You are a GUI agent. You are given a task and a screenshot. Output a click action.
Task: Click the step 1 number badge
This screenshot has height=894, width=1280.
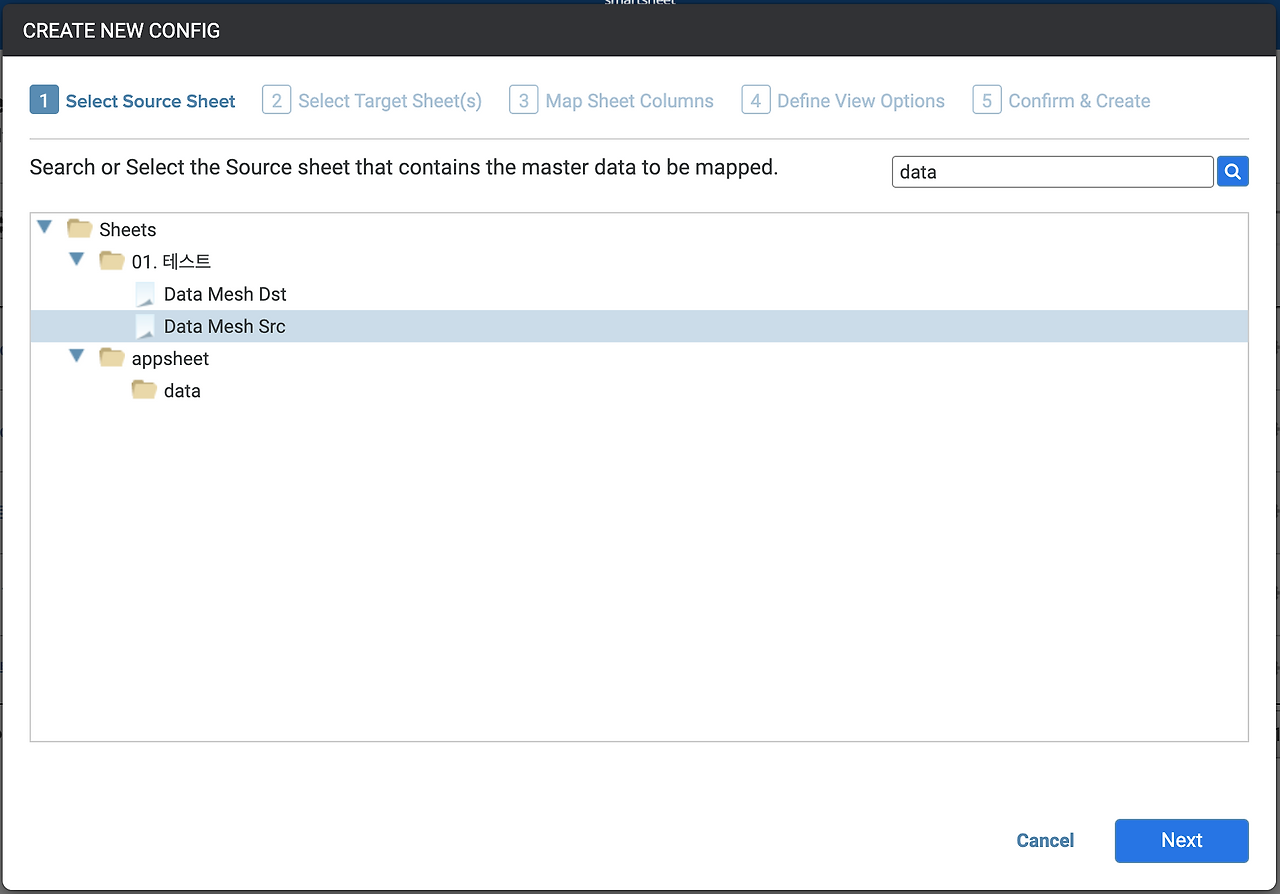click(x=44, y=100)
